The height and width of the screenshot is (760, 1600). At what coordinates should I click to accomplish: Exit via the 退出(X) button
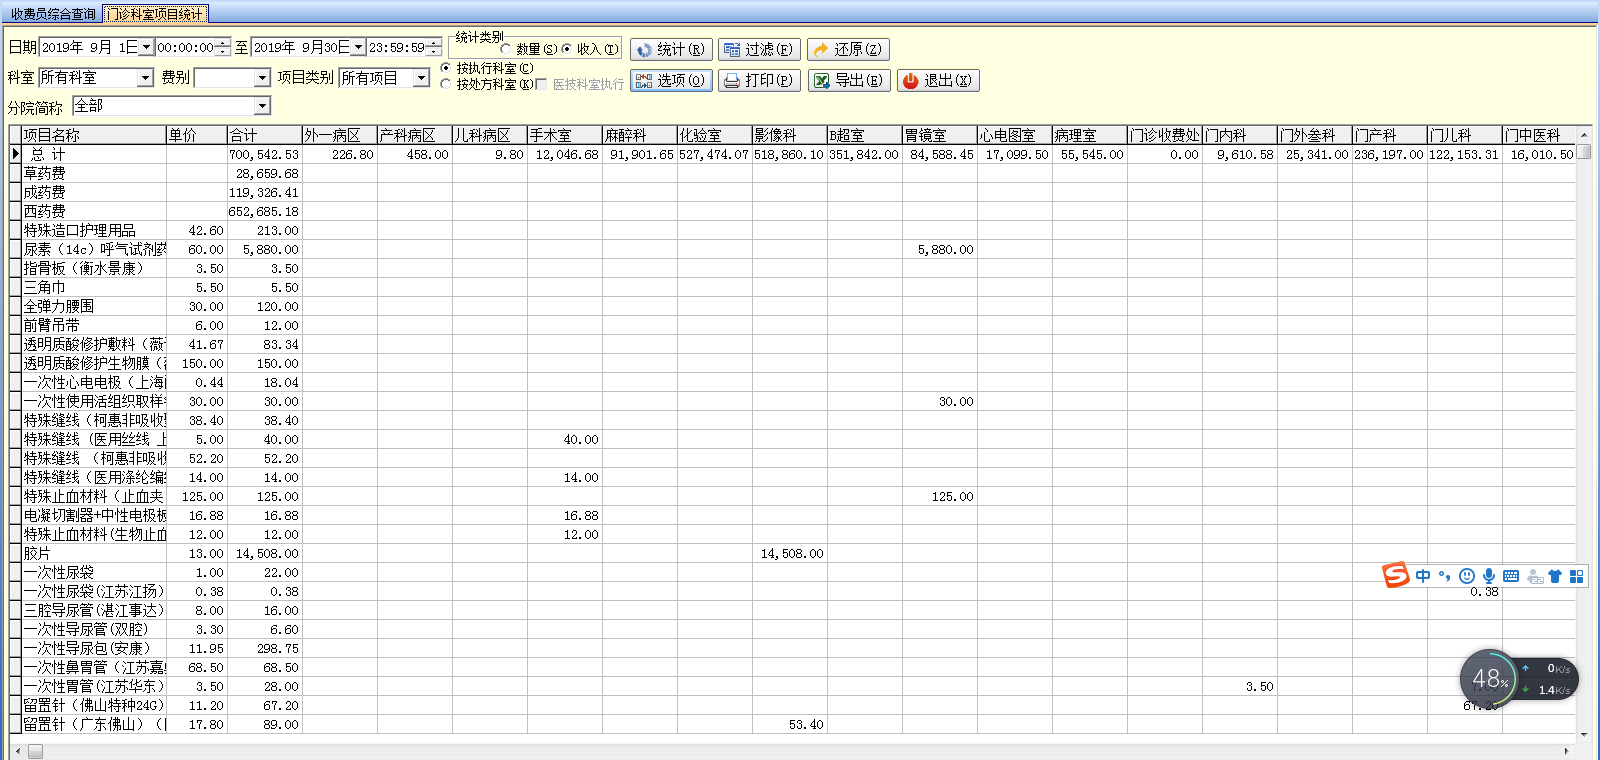[x=938, y=80]
